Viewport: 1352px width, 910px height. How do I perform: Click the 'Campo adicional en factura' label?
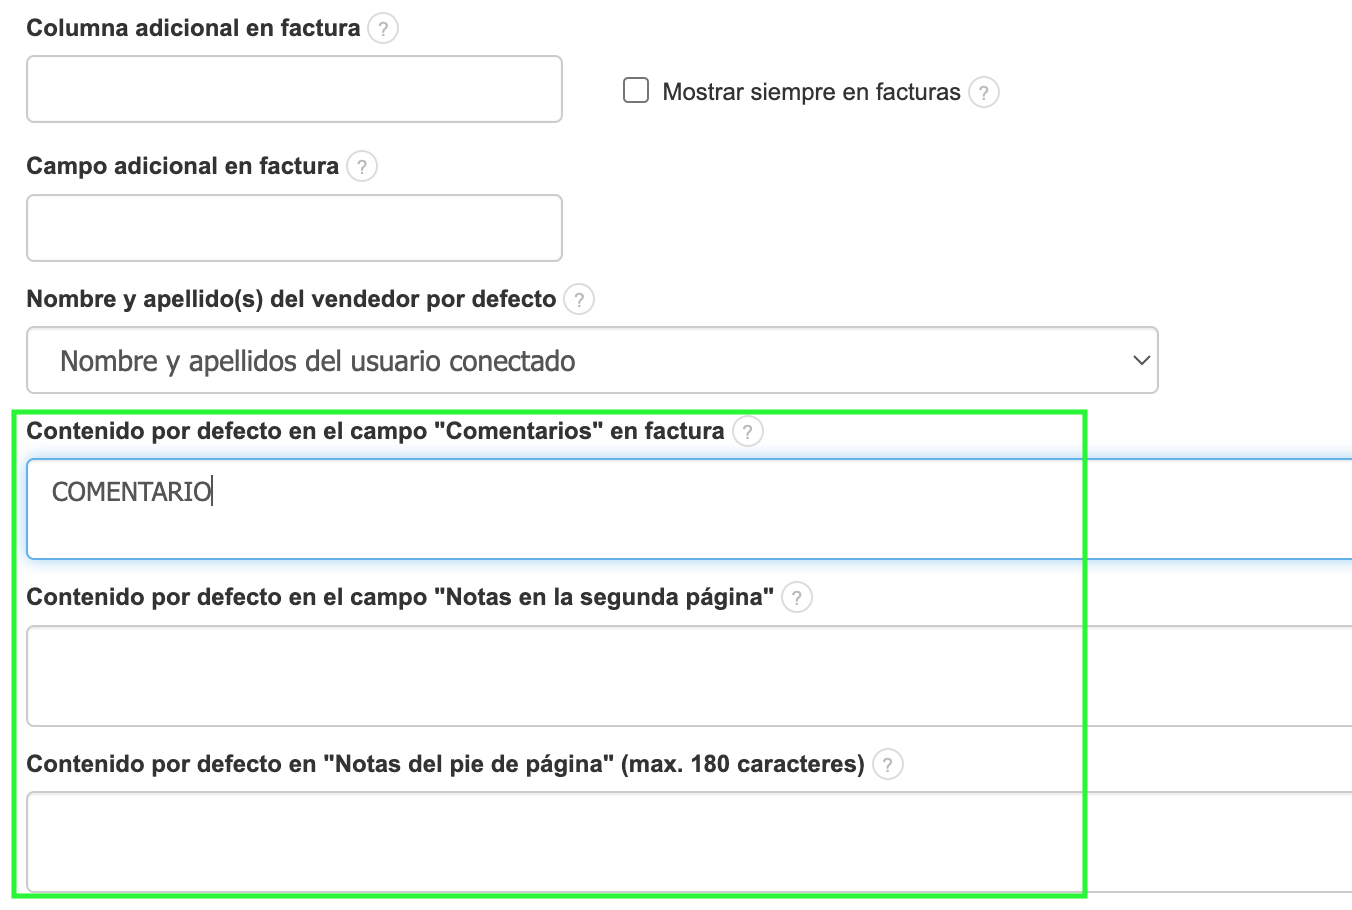[182, 166]
